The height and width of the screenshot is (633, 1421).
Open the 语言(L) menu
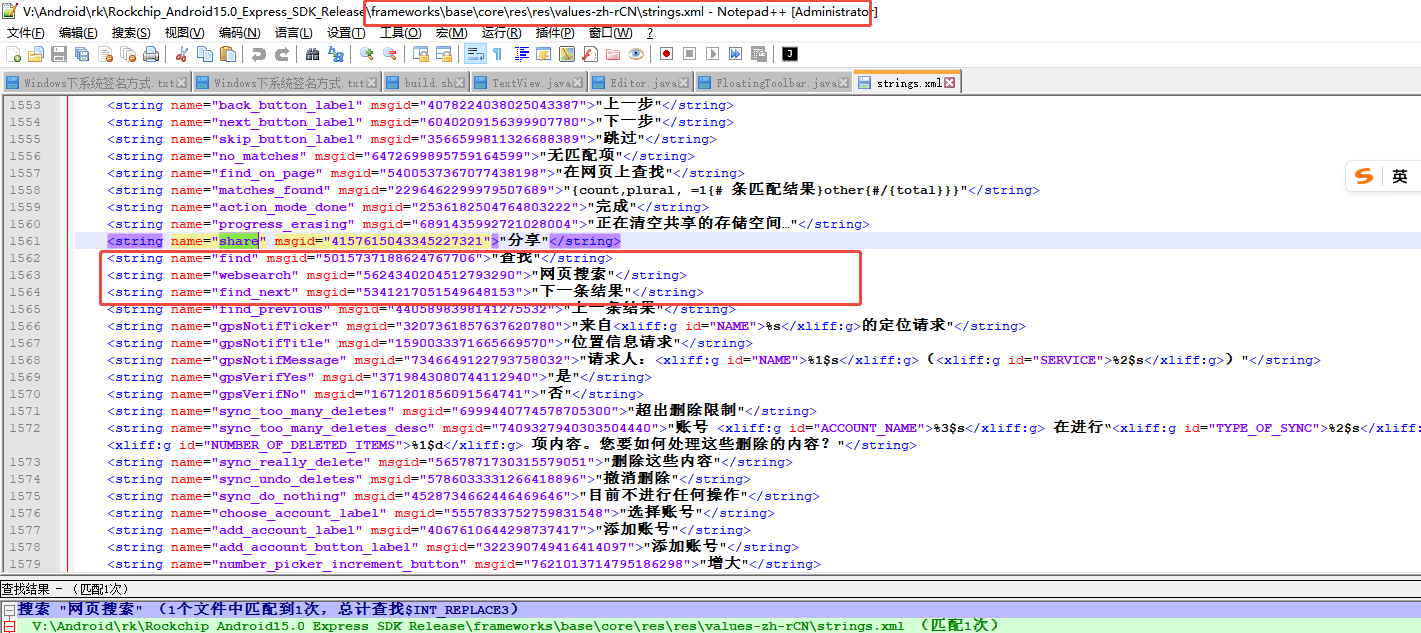pos(293,33)
